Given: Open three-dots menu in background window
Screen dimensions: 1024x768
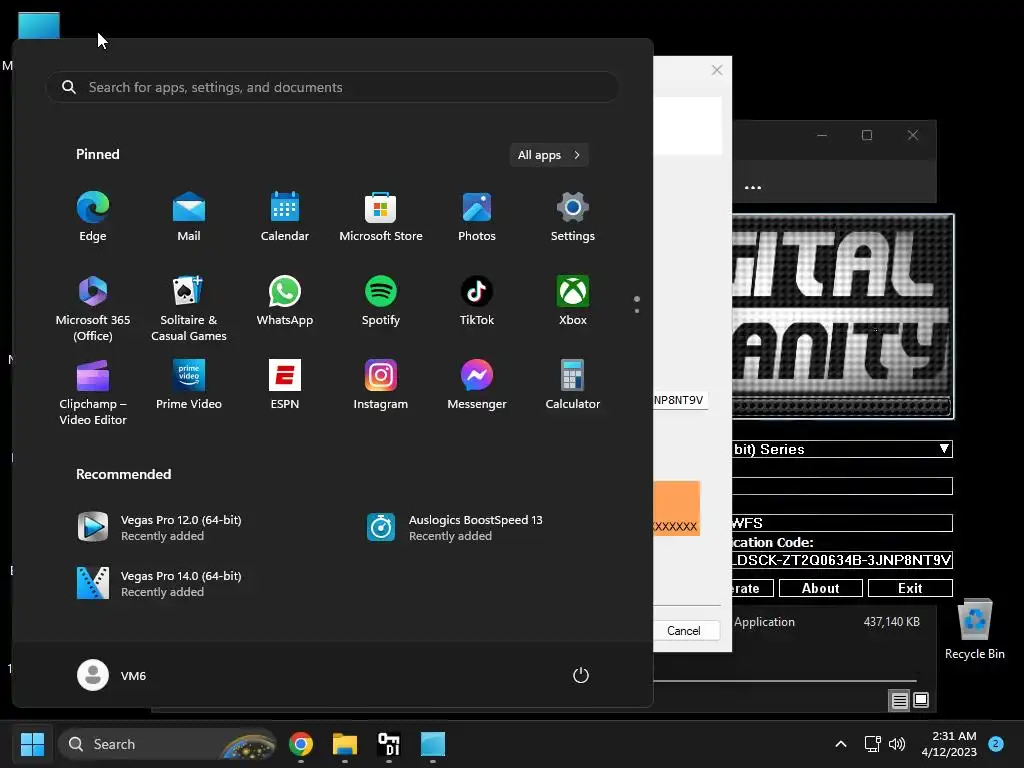Looking at the screenshot, I should pos(753,187).
